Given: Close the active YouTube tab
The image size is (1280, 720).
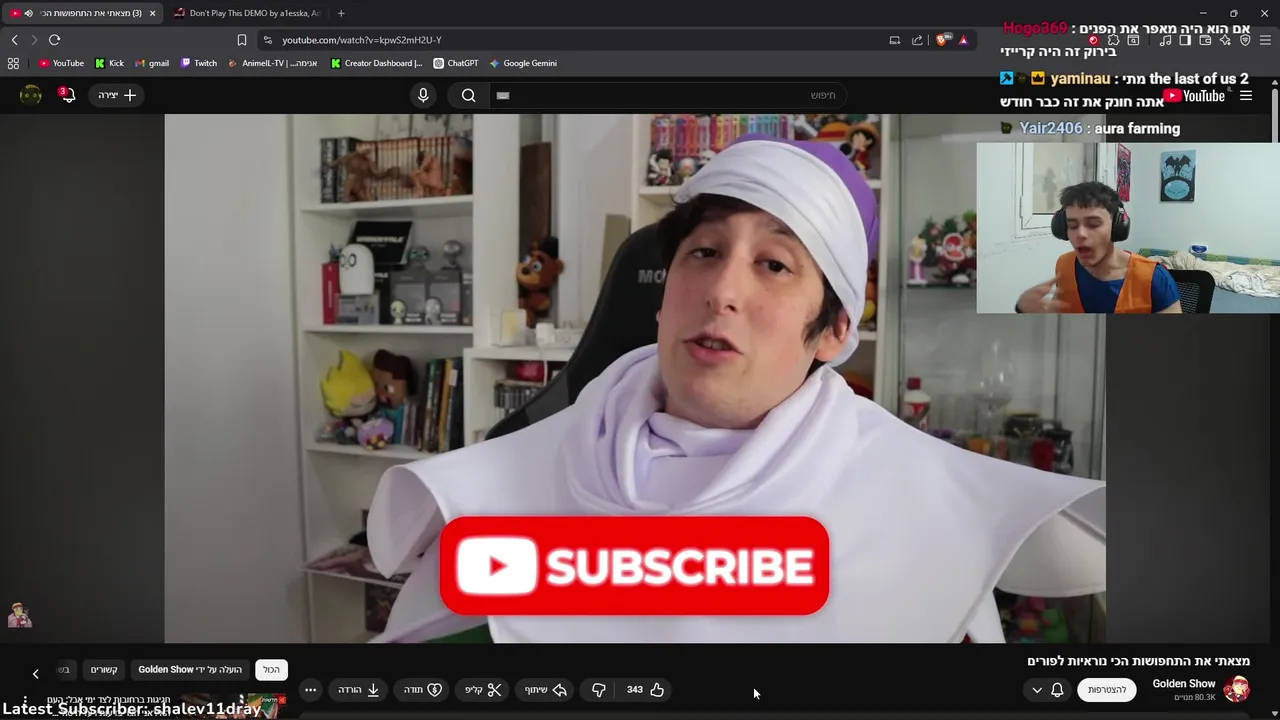Looking at the screenshot, I should pos(152,13).
